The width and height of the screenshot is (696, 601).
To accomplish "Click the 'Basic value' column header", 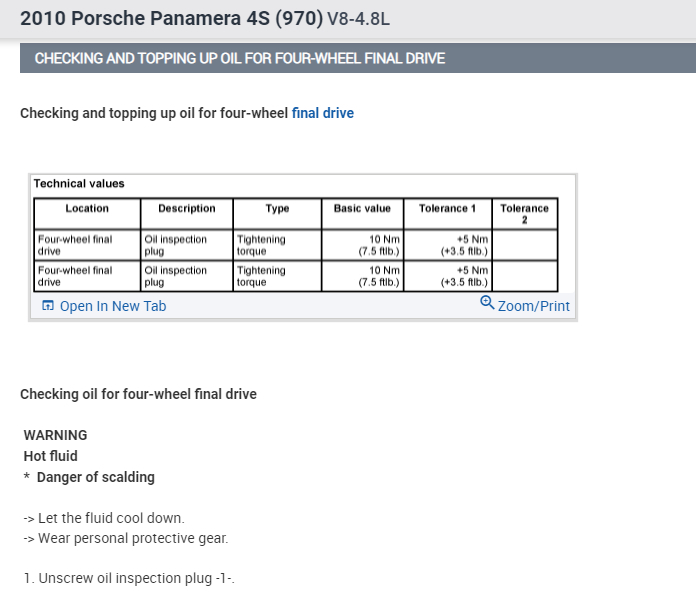I will [x=362, y=209].
